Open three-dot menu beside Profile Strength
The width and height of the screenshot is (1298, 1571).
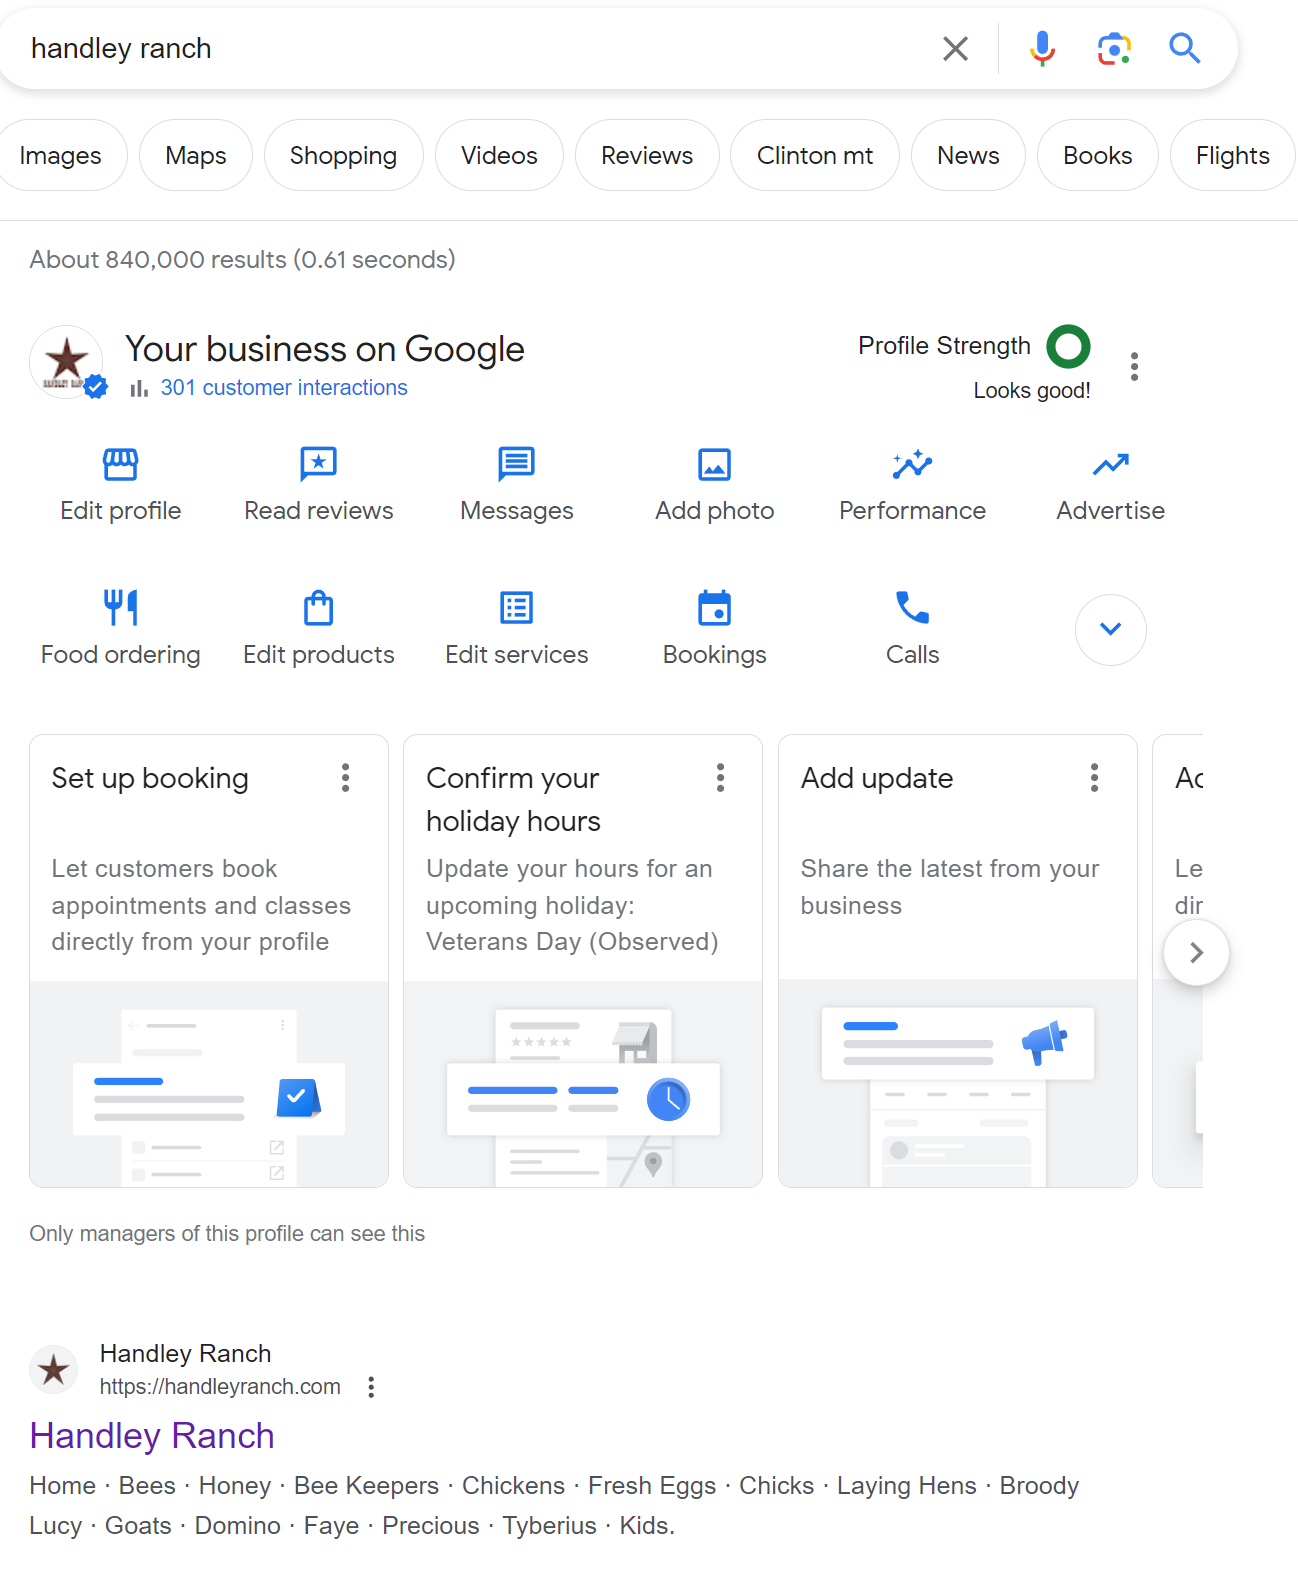tap(1134, 366)
